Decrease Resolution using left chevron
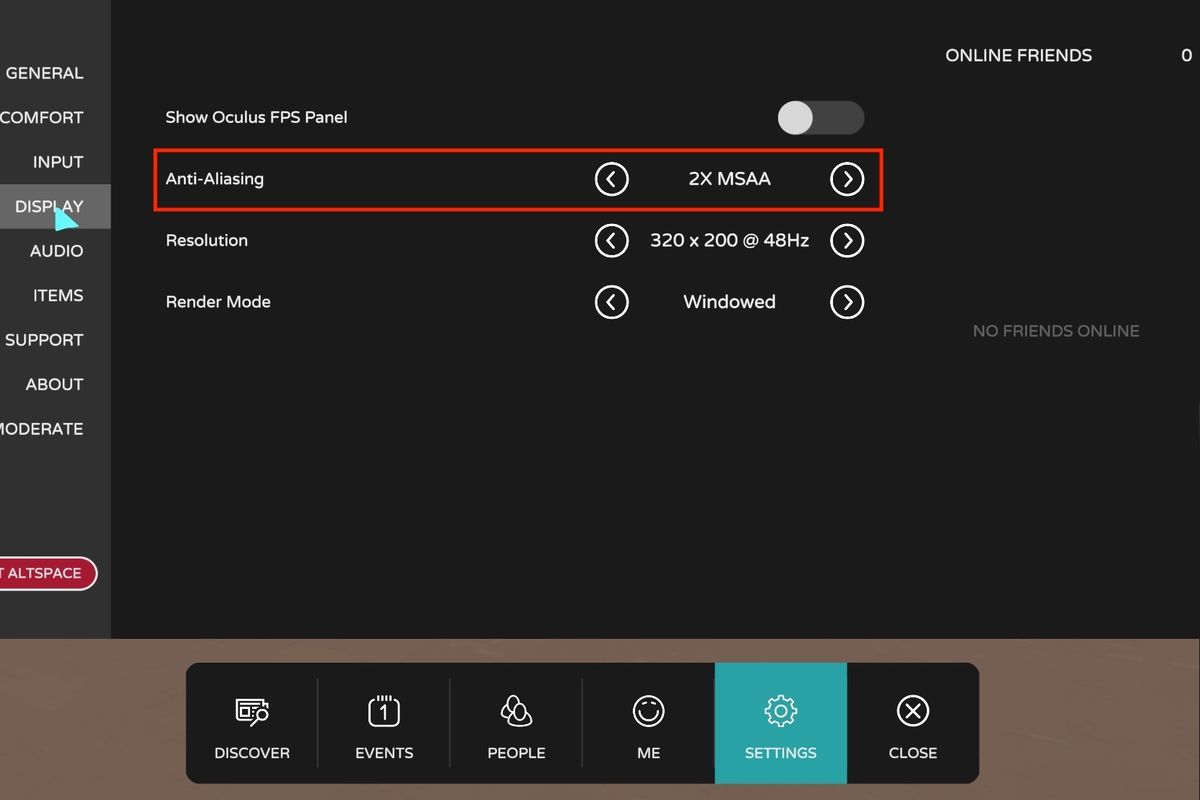1200x800 pixels. [x=612, y=240]
